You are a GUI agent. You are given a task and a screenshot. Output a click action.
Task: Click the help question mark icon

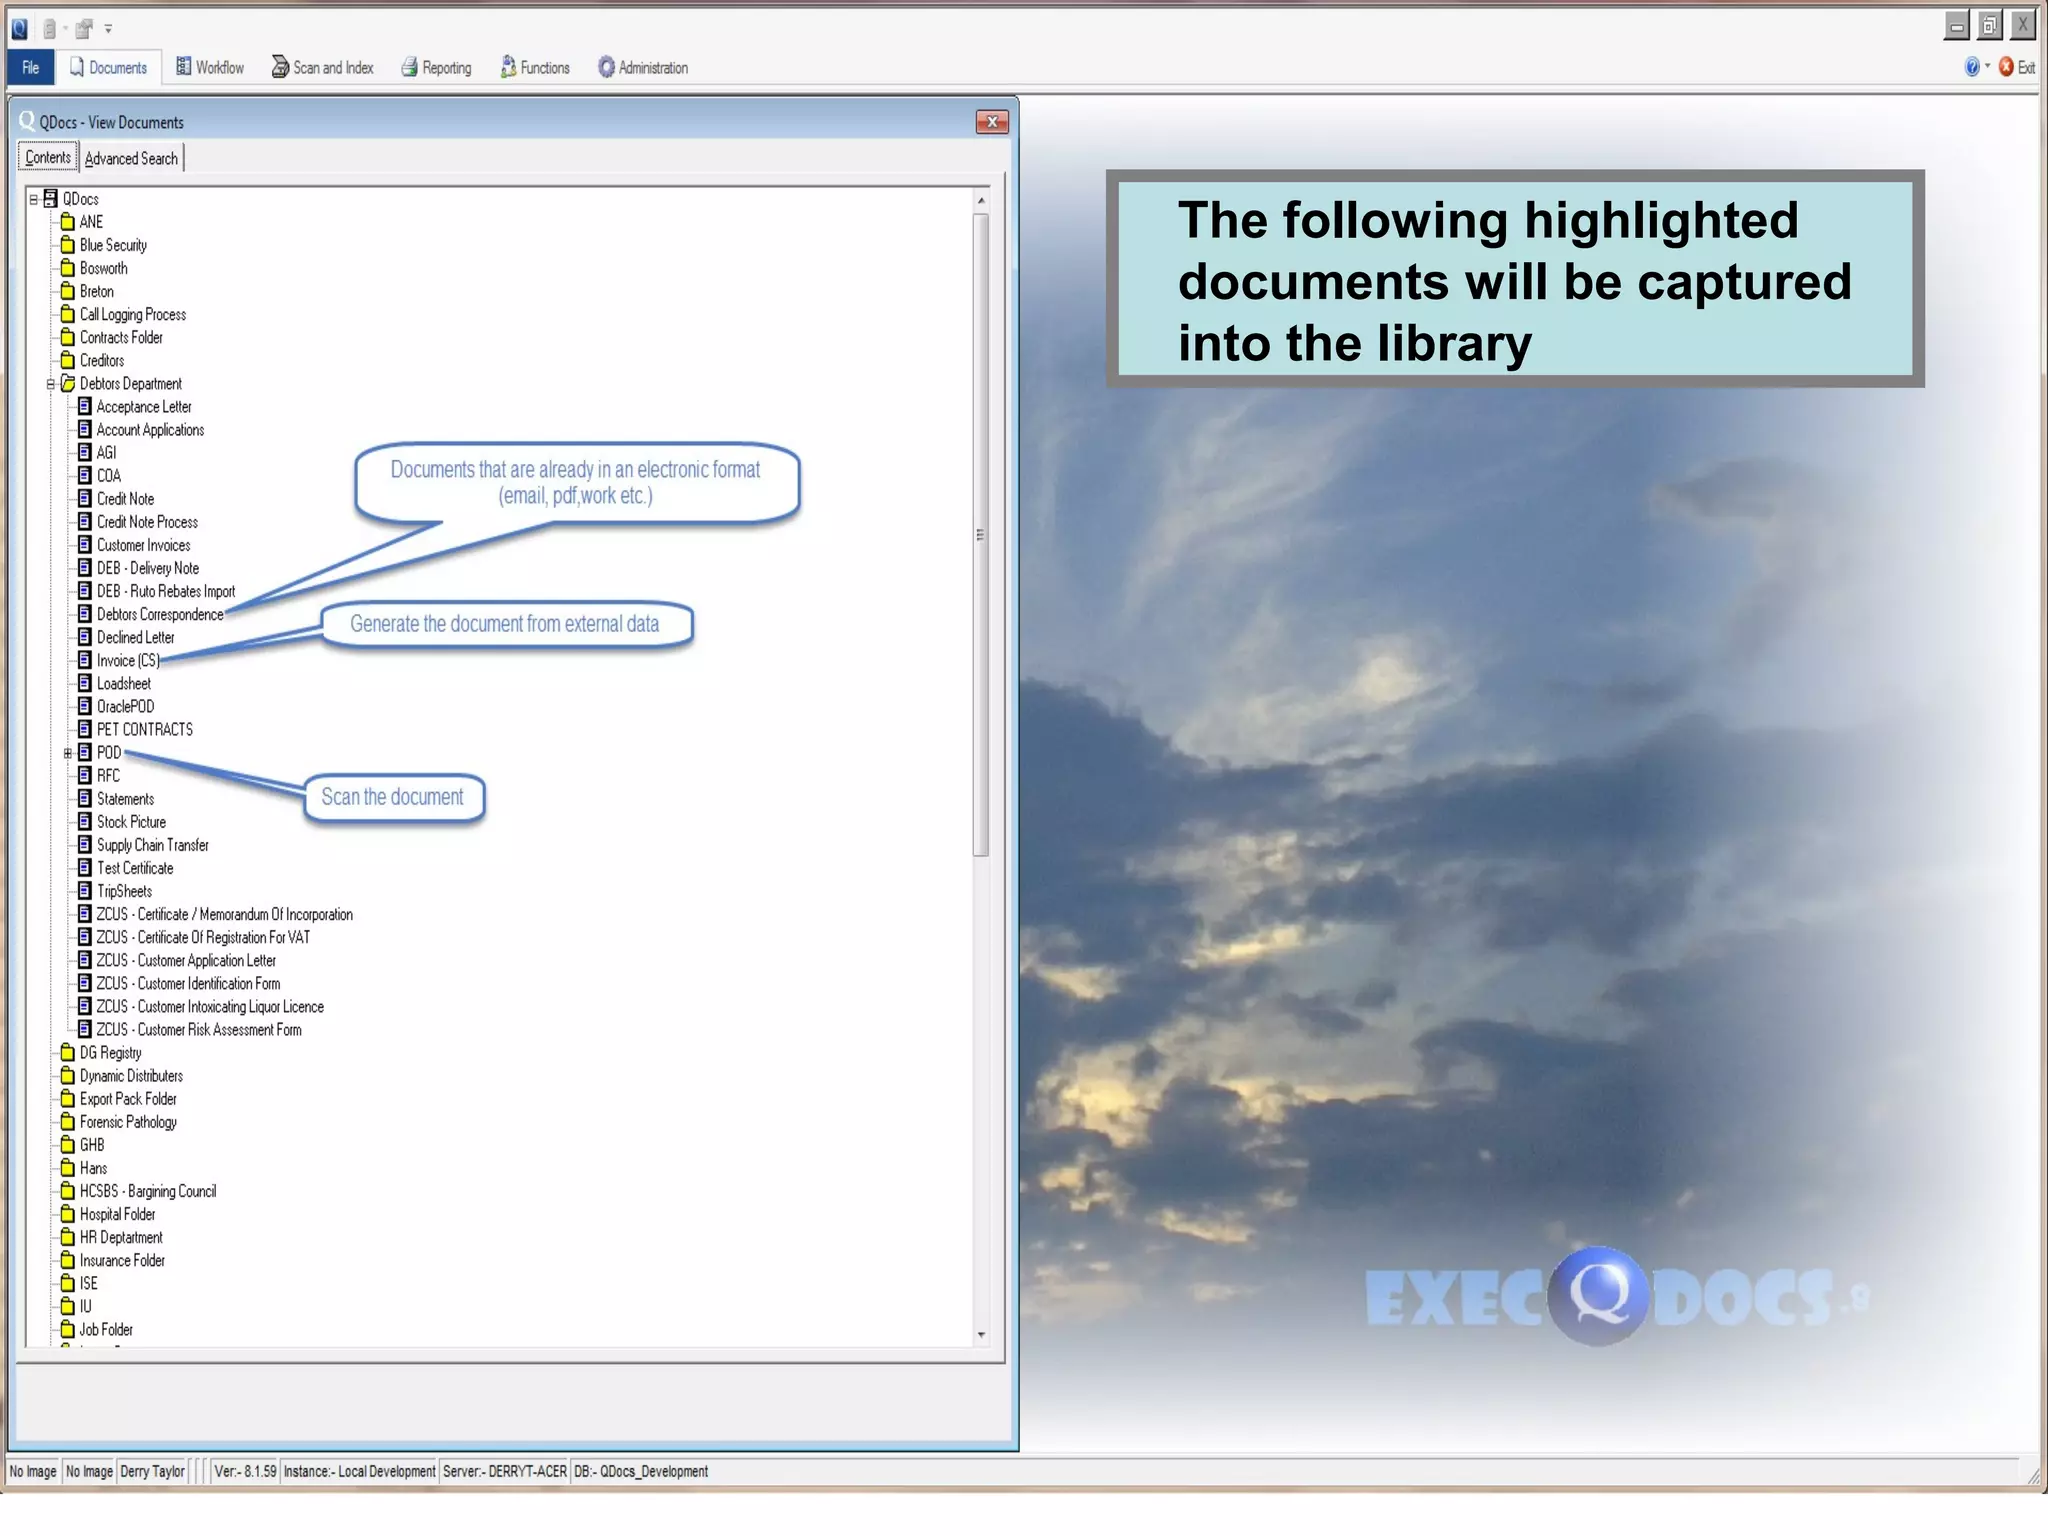(x=1972, y=67)
